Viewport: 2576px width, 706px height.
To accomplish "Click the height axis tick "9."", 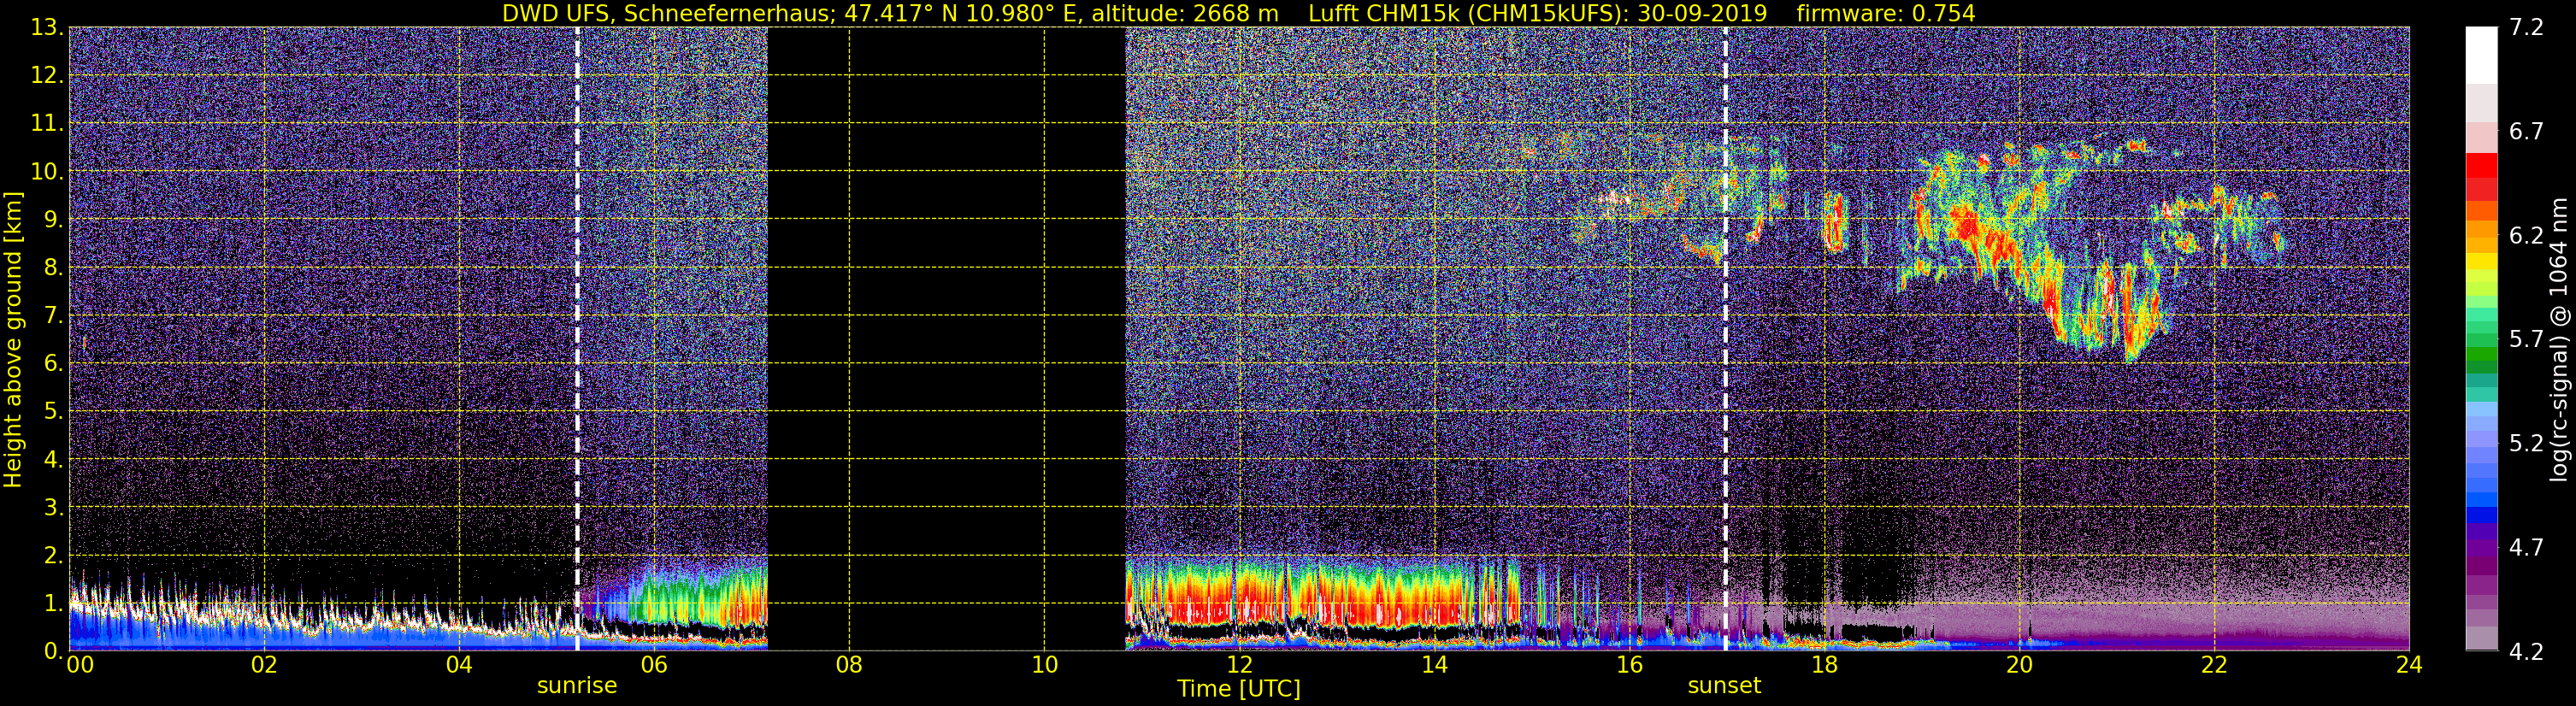I will (x=52, y=220).
